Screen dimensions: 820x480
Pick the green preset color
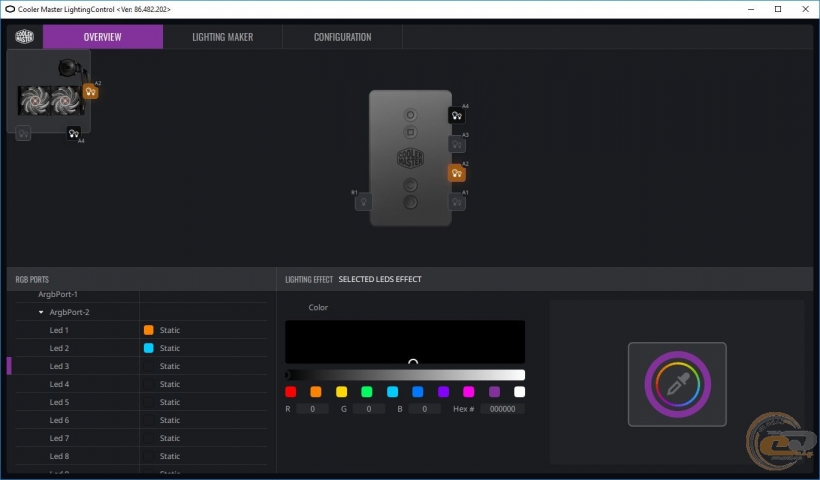(x=367, y=392)
